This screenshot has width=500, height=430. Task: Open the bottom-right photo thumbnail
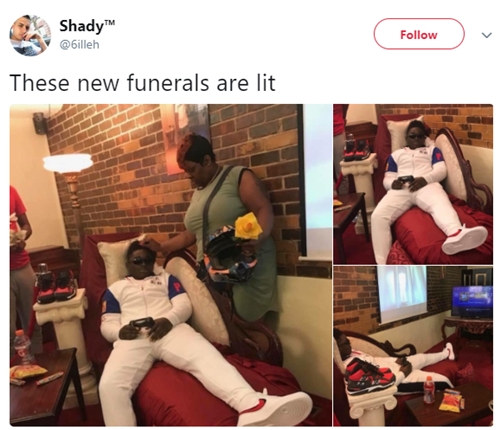pyautogui.click(x=413, y=346)
